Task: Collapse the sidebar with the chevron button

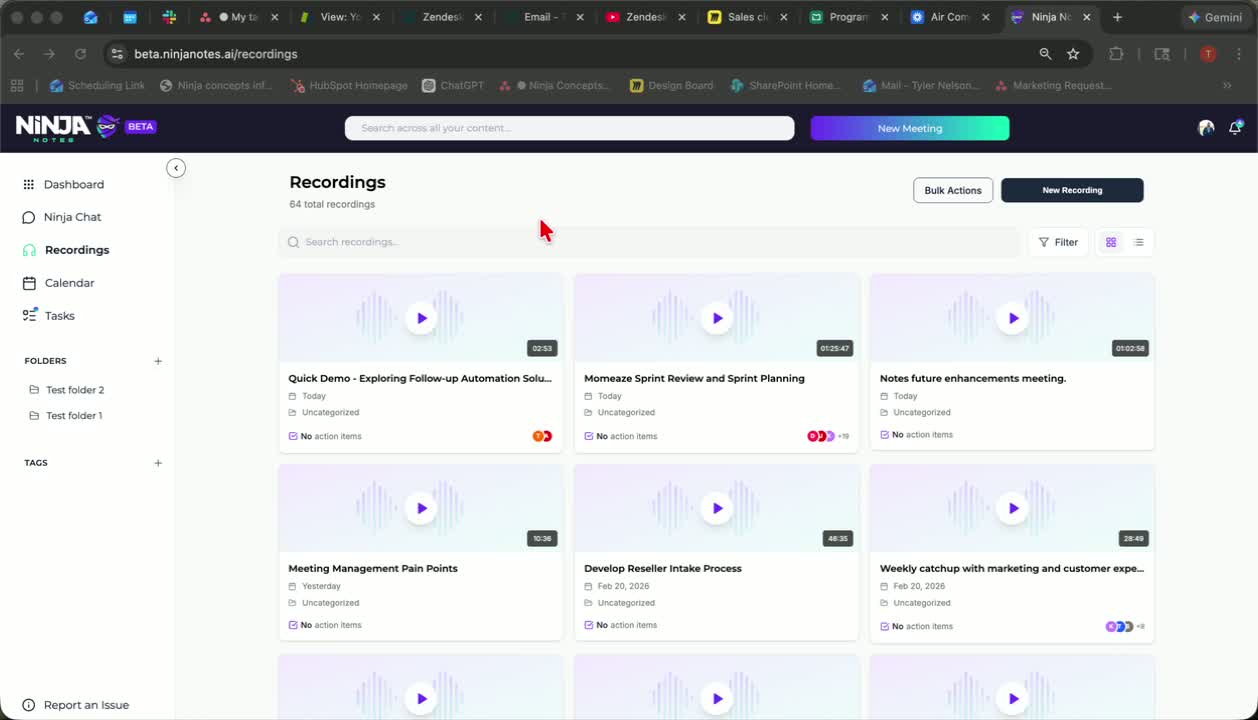Action: pos(176,168)
